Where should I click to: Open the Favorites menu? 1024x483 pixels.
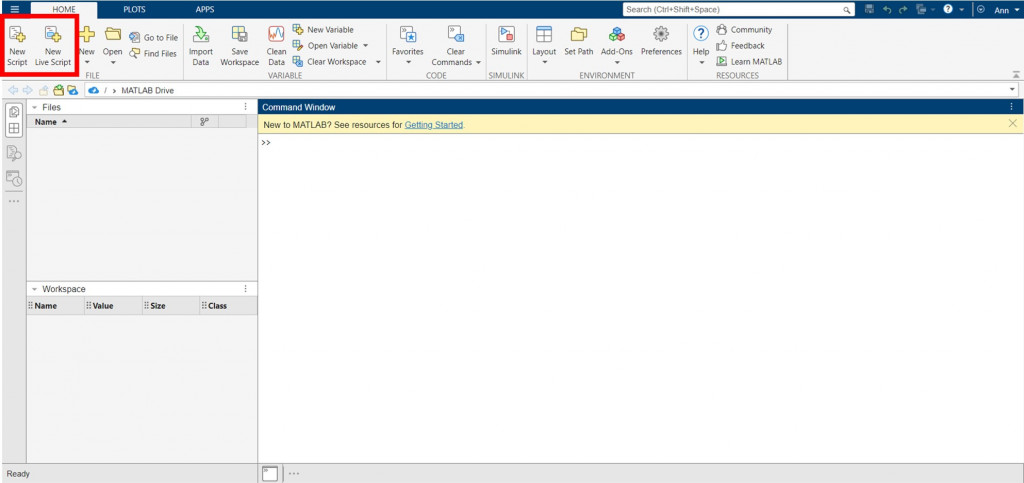[408, 46]
